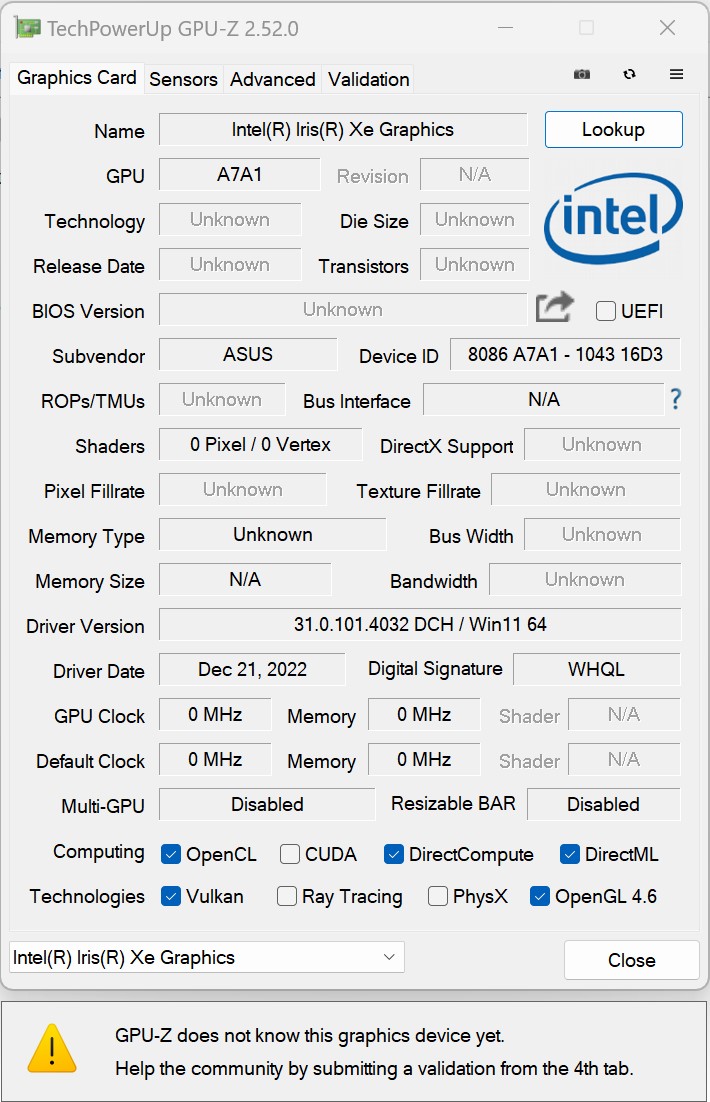The height and width of the screenshot is (1102, 710).
Task: Click the BIOS share/export arrow icon
Action: [x=555, y=308]
